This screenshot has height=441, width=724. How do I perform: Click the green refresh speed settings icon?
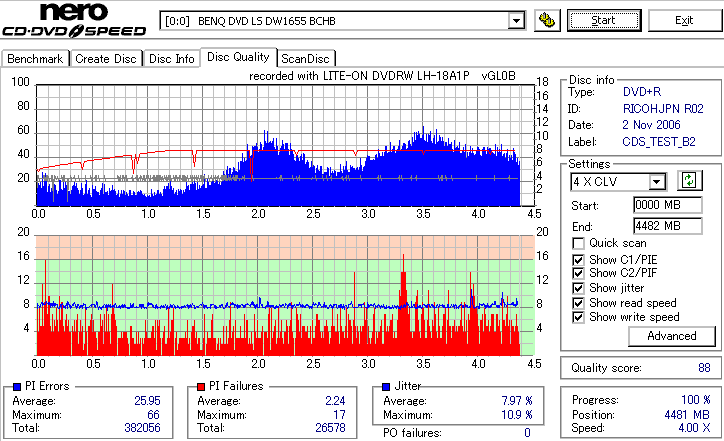[x=689, y=181]
